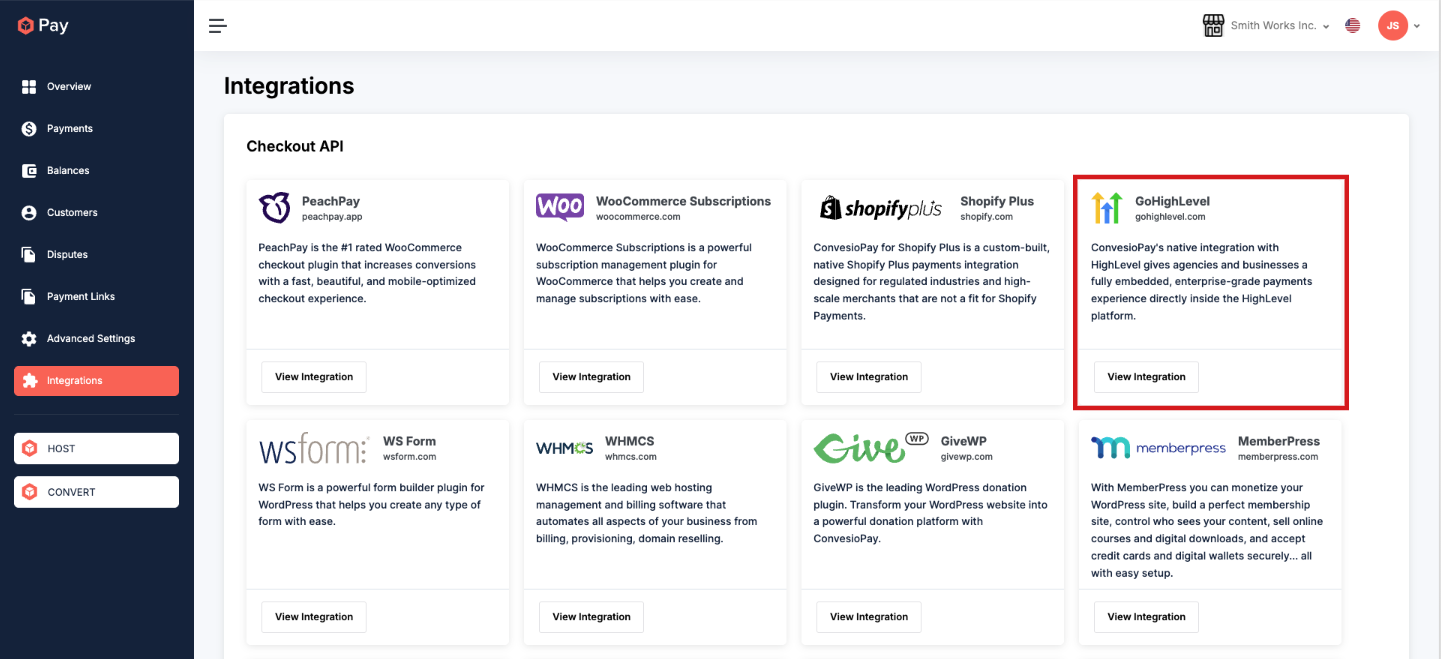The image size is (1441, 659).
Task: Click the MemberPress logo
Action: pos(1158,448)
